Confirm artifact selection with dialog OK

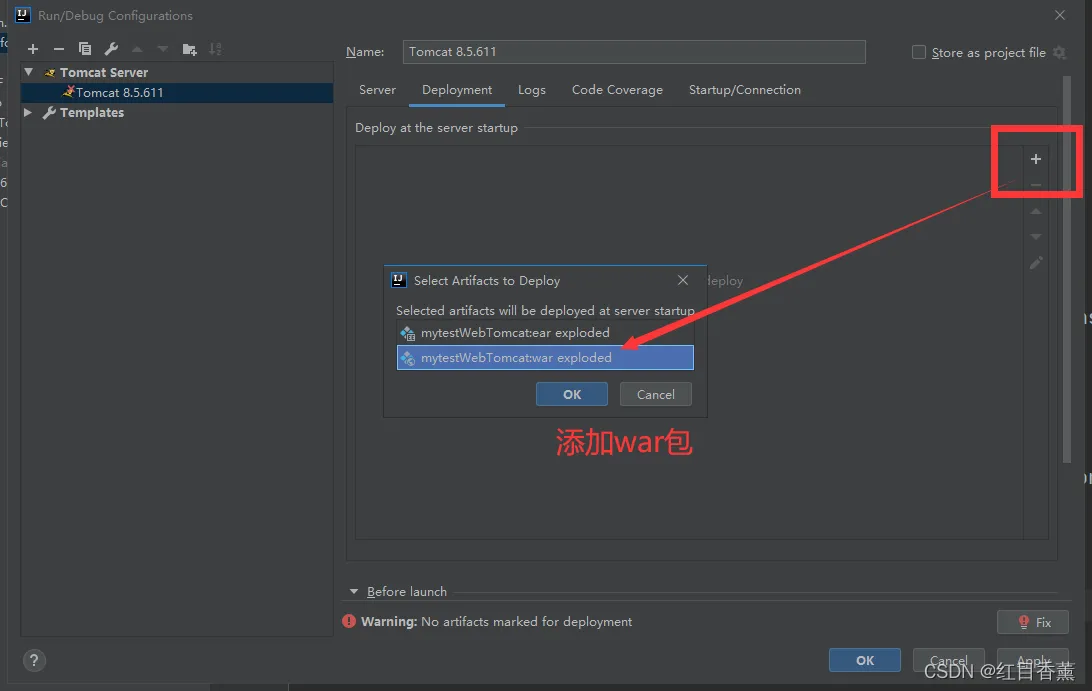[572, 394]
